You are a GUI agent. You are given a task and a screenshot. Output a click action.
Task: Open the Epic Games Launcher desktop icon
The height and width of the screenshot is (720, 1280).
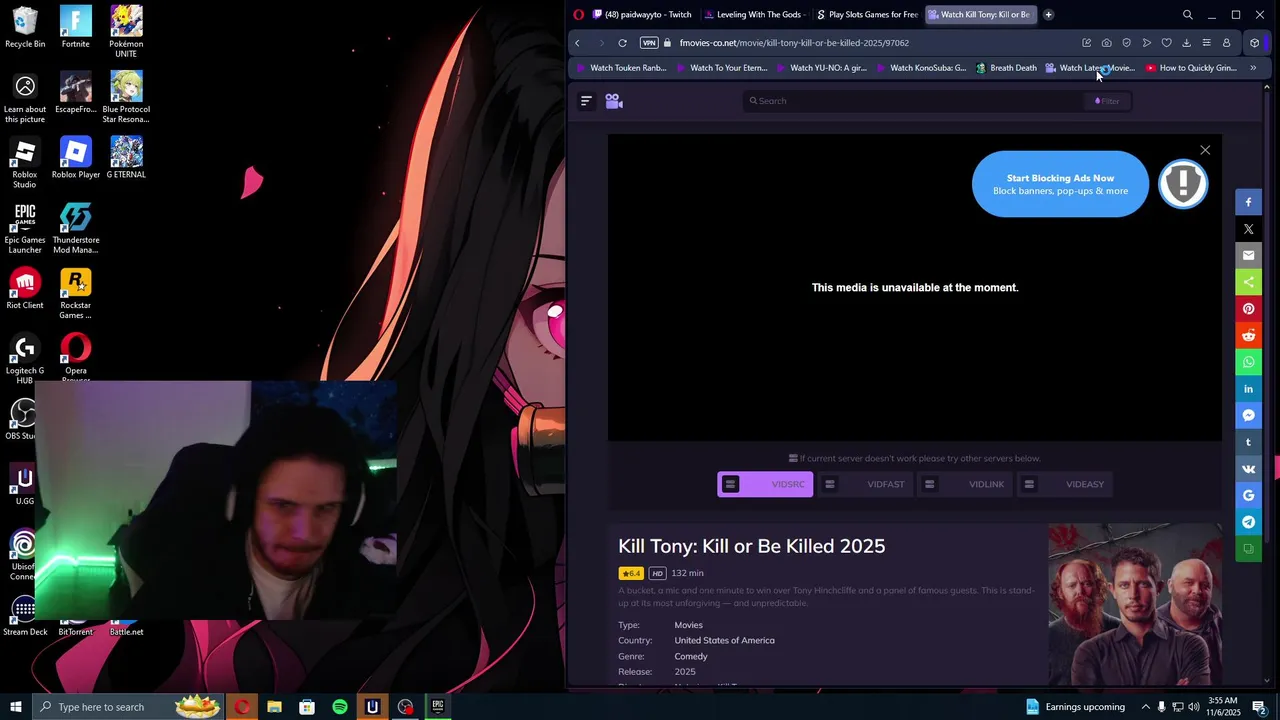coord(25,229)
